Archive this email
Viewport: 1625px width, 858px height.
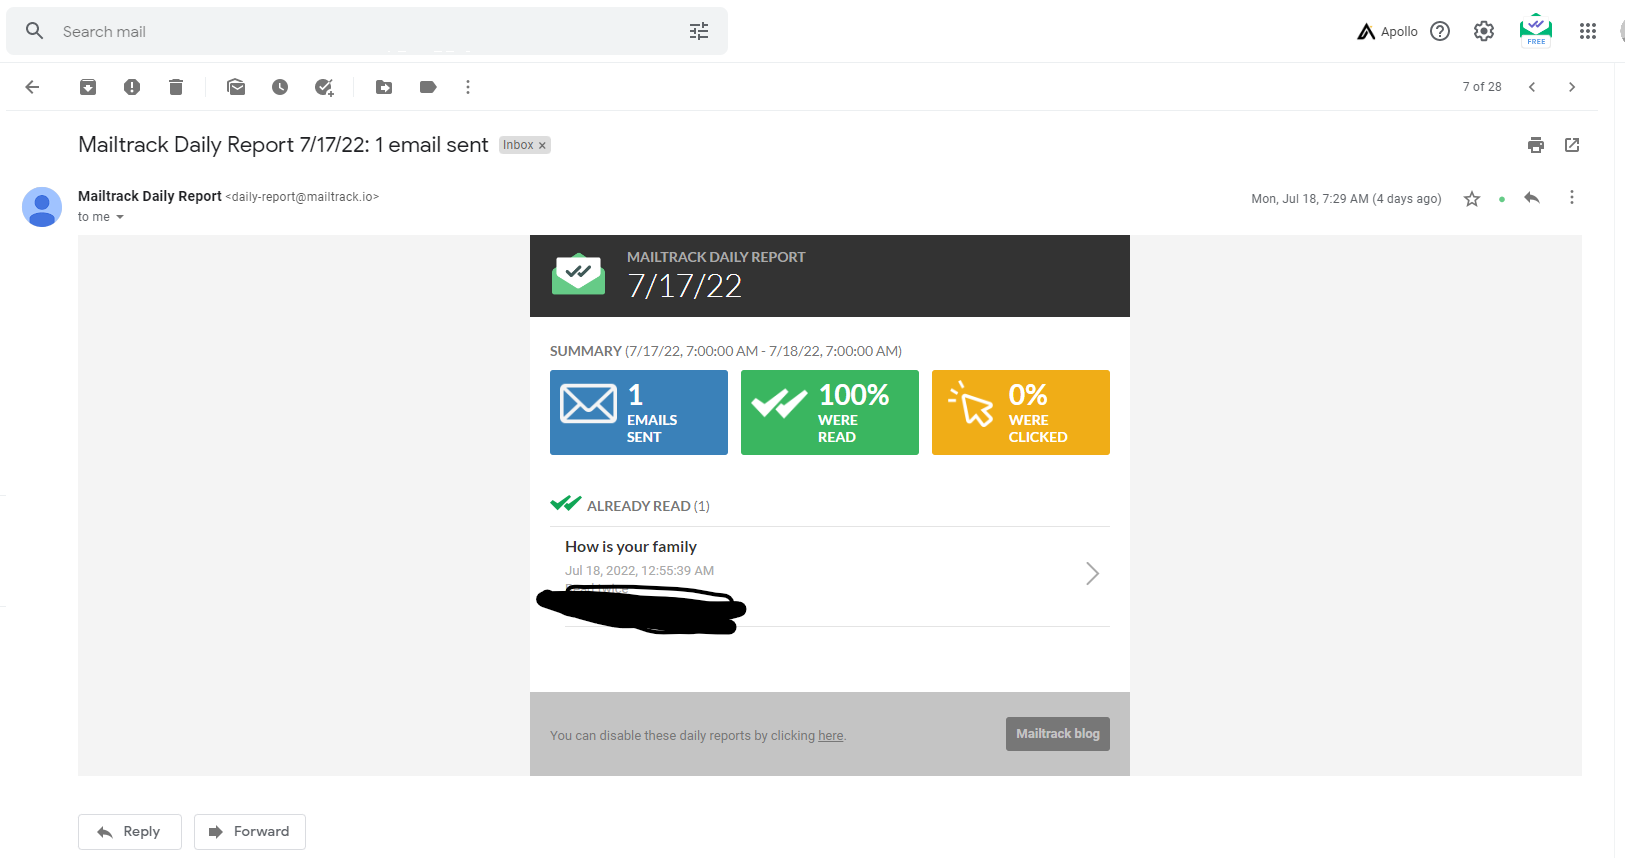(x=88, y=87)
